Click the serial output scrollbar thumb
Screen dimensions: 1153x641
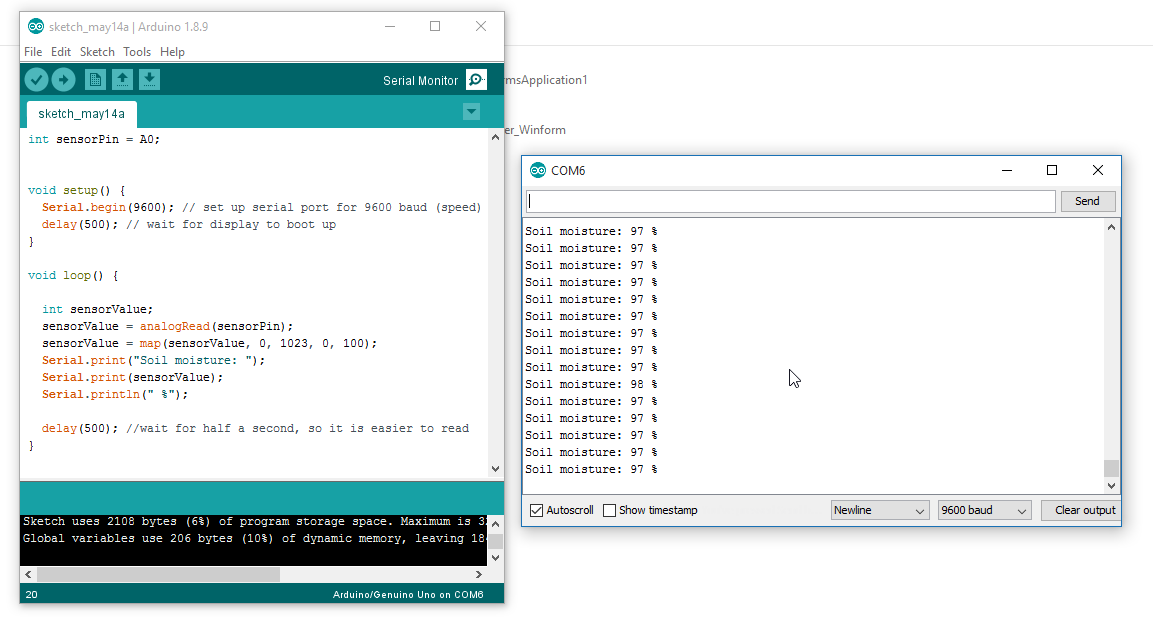(1111, 468)
